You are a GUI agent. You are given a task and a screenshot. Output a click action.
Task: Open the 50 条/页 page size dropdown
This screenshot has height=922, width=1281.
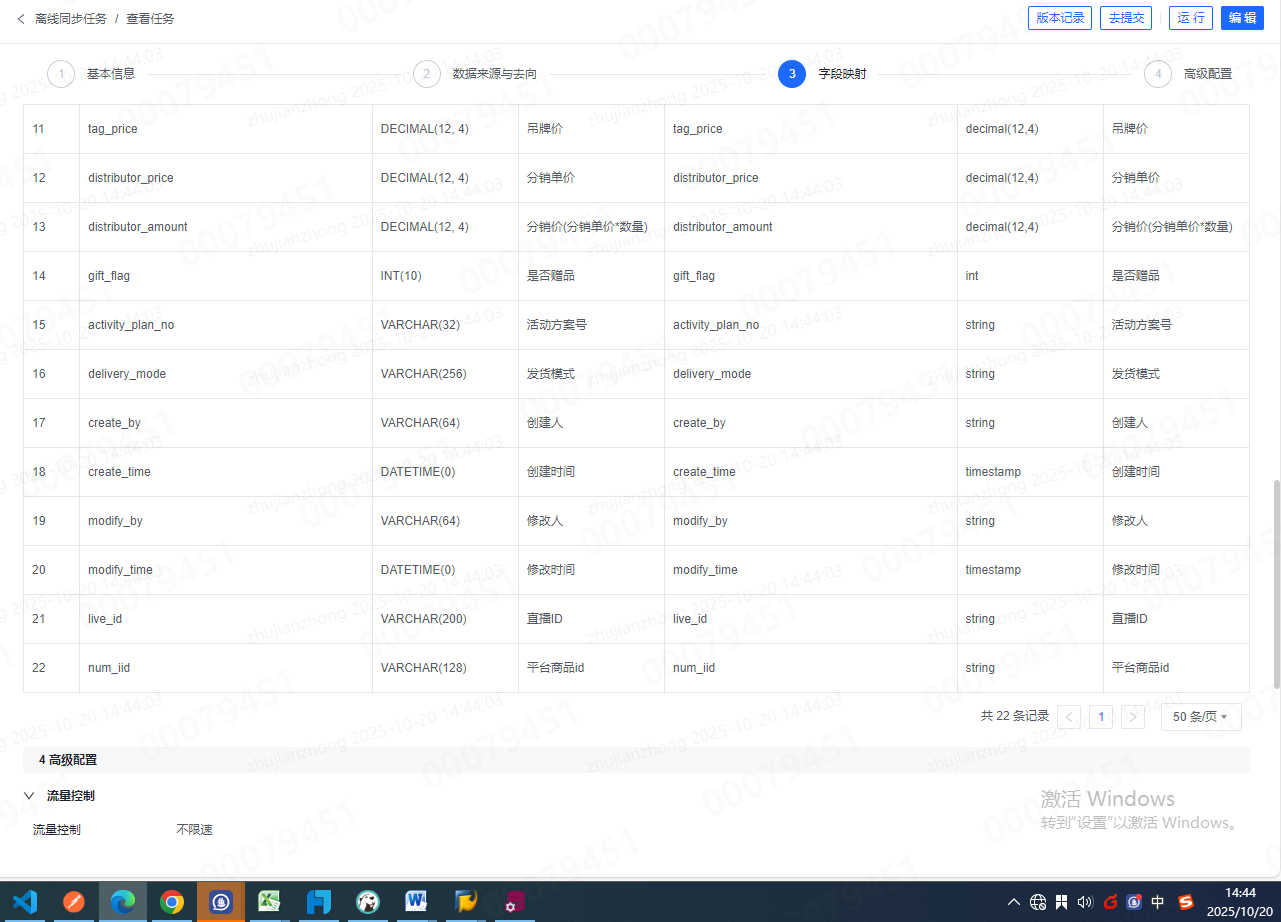(x=1200, y=716)
